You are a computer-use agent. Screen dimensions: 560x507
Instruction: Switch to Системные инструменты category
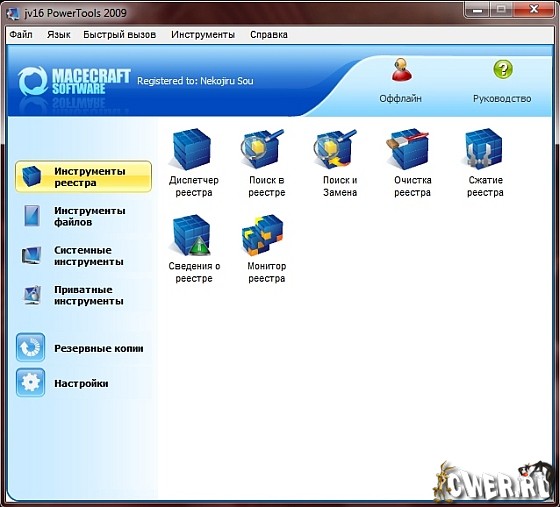tap(83, 256)
